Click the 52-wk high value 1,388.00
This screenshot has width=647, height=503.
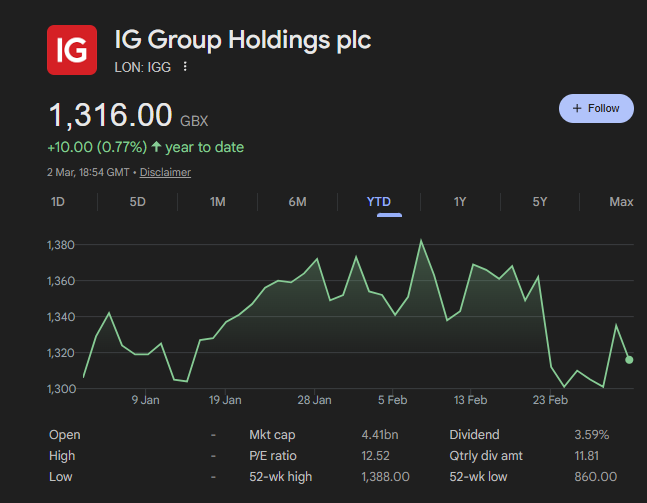[386, 477]
